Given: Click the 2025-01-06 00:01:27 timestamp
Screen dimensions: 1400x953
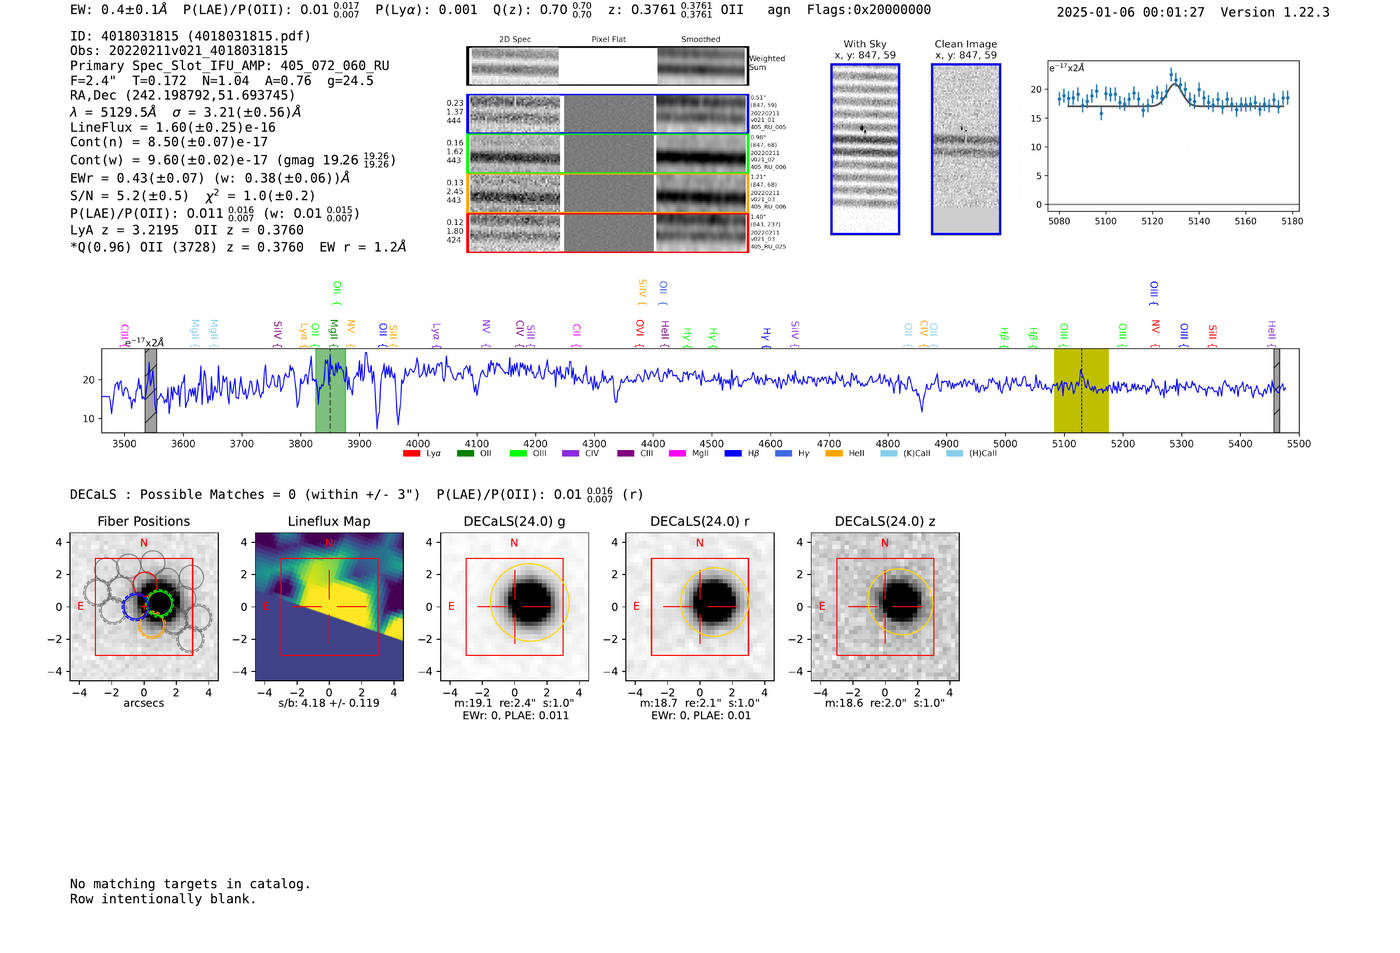Looking at the screenshot, I should [x=1130, y=12].
